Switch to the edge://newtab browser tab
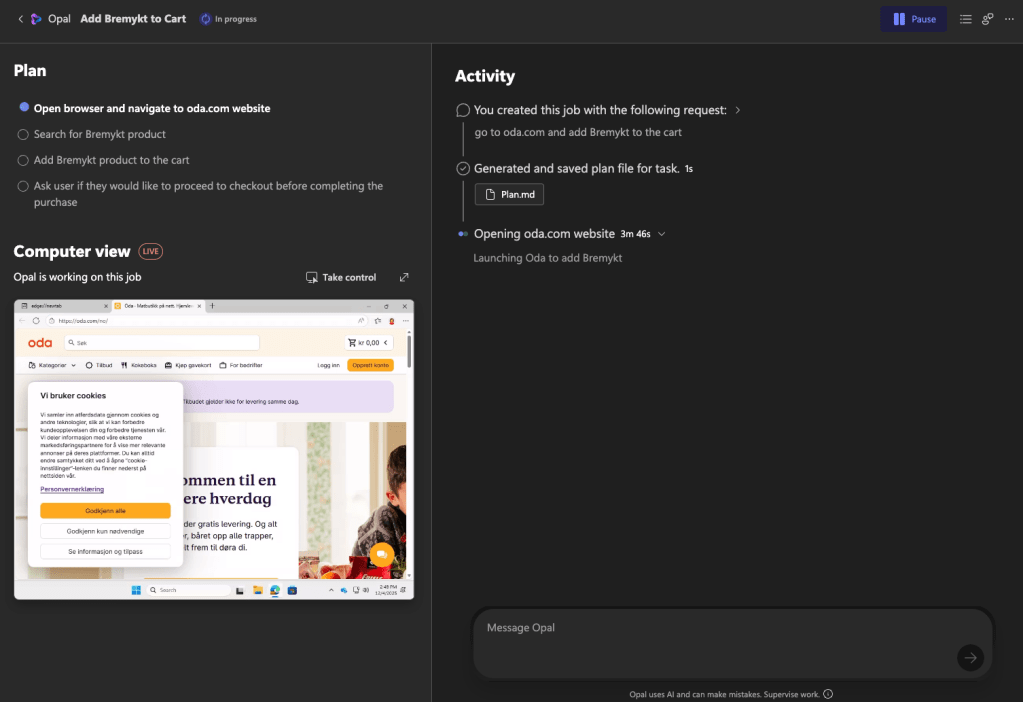Viewport: 1023px width, 702px height. point(60,305)
